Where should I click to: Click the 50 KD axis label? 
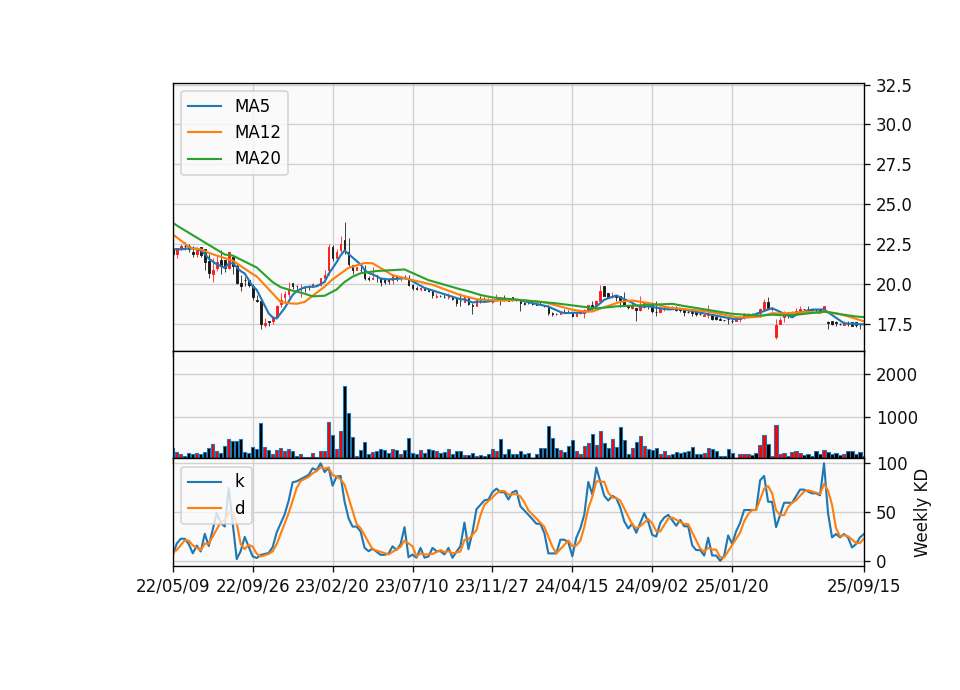[x=887, y=513]
